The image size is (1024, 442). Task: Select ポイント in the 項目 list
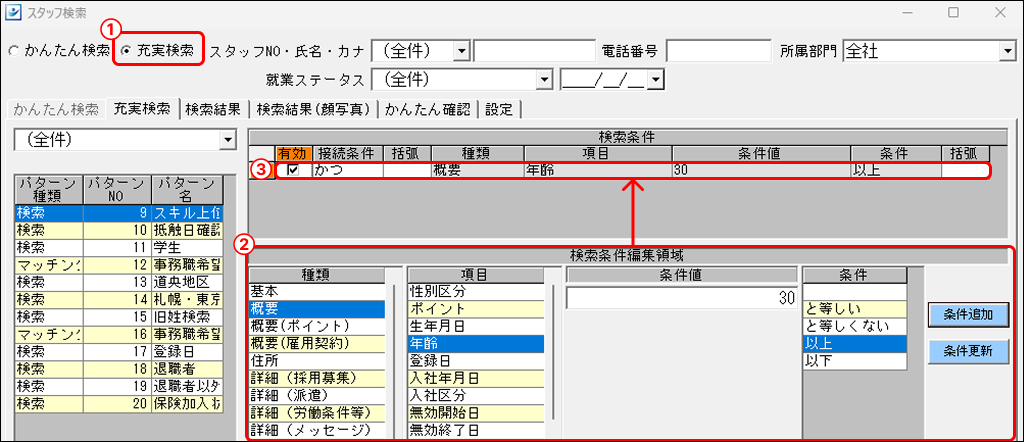[476, 308]
